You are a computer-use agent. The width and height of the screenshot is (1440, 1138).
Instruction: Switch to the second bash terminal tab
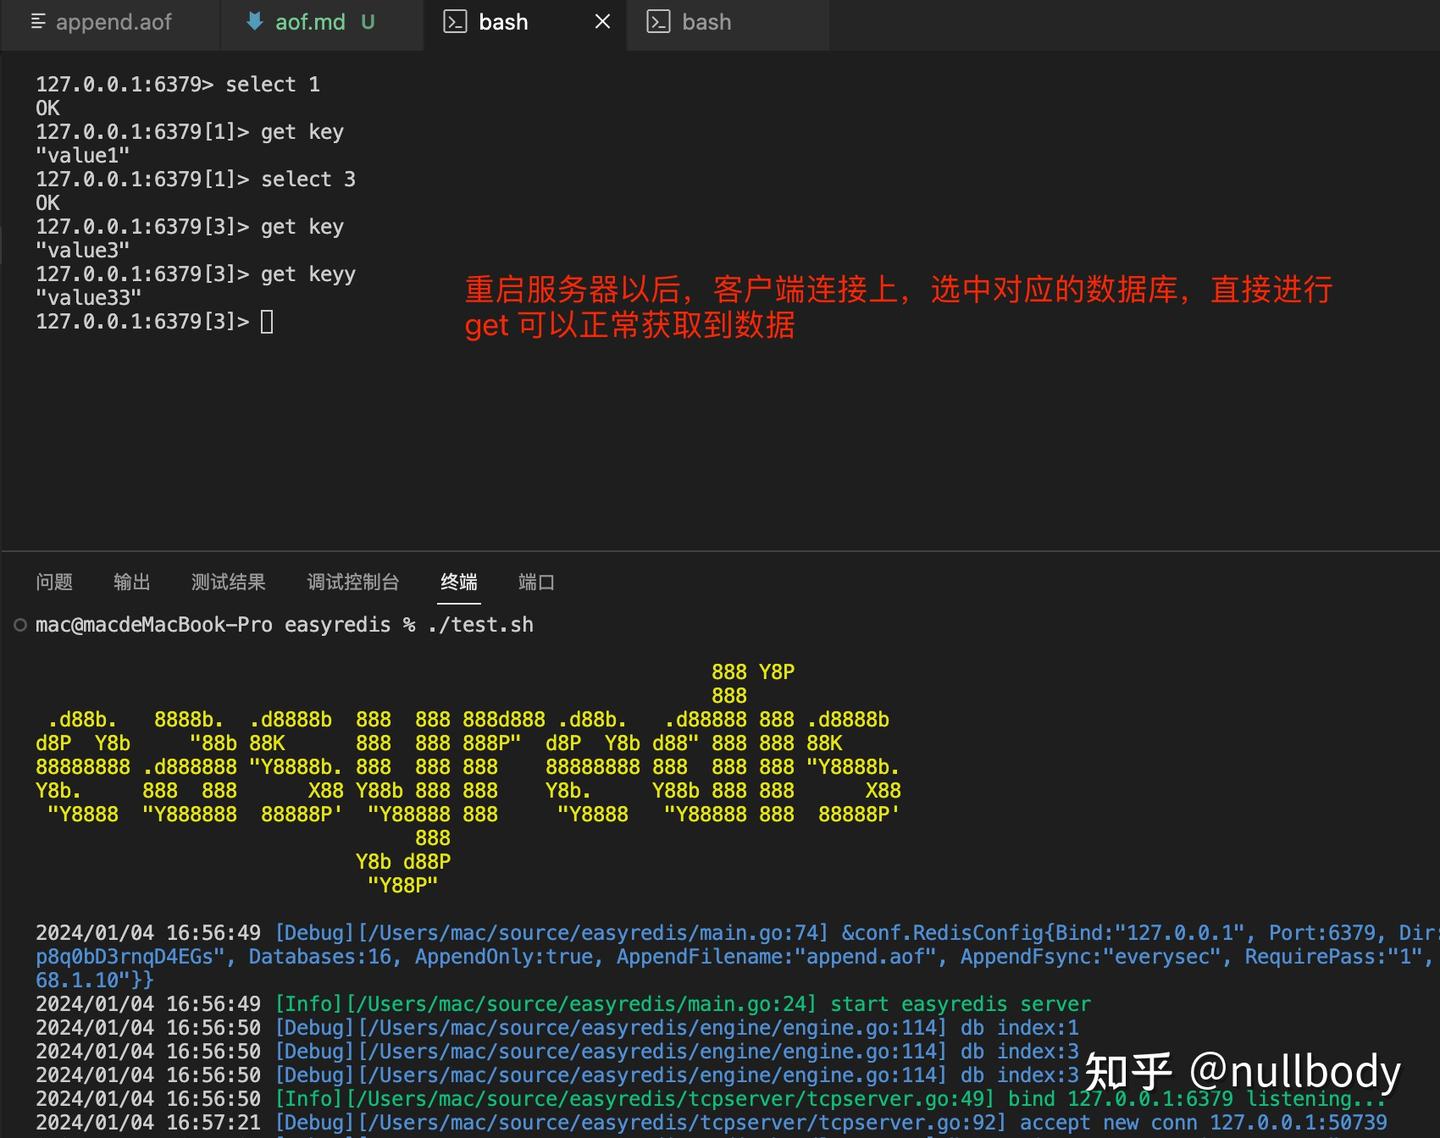[x=706, y=21]
